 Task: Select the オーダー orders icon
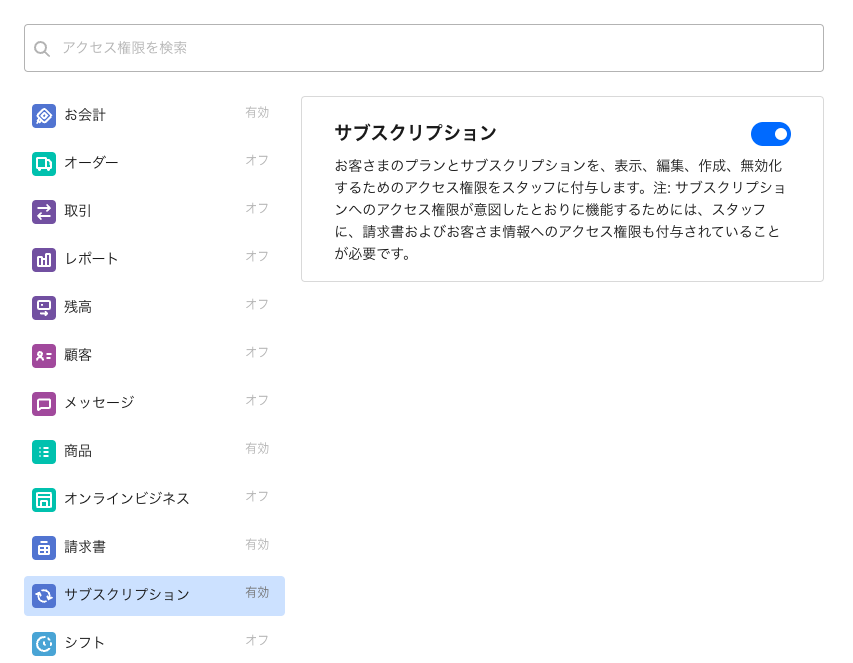tap(44, 164)
